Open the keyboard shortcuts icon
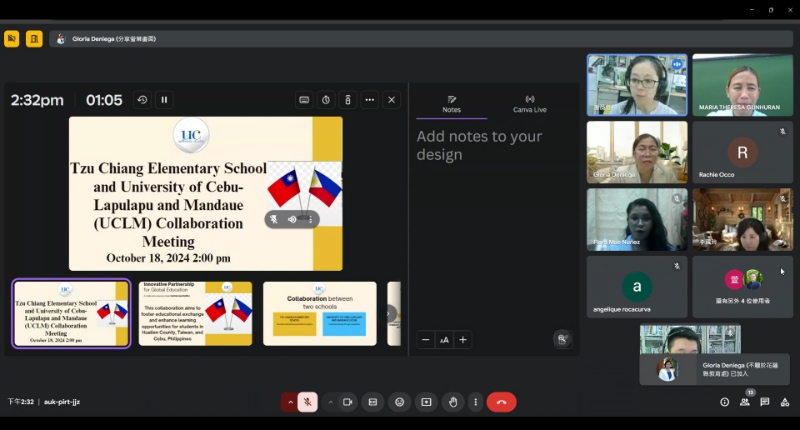Screen dimensions: 800x430 [x=304, y=100]
